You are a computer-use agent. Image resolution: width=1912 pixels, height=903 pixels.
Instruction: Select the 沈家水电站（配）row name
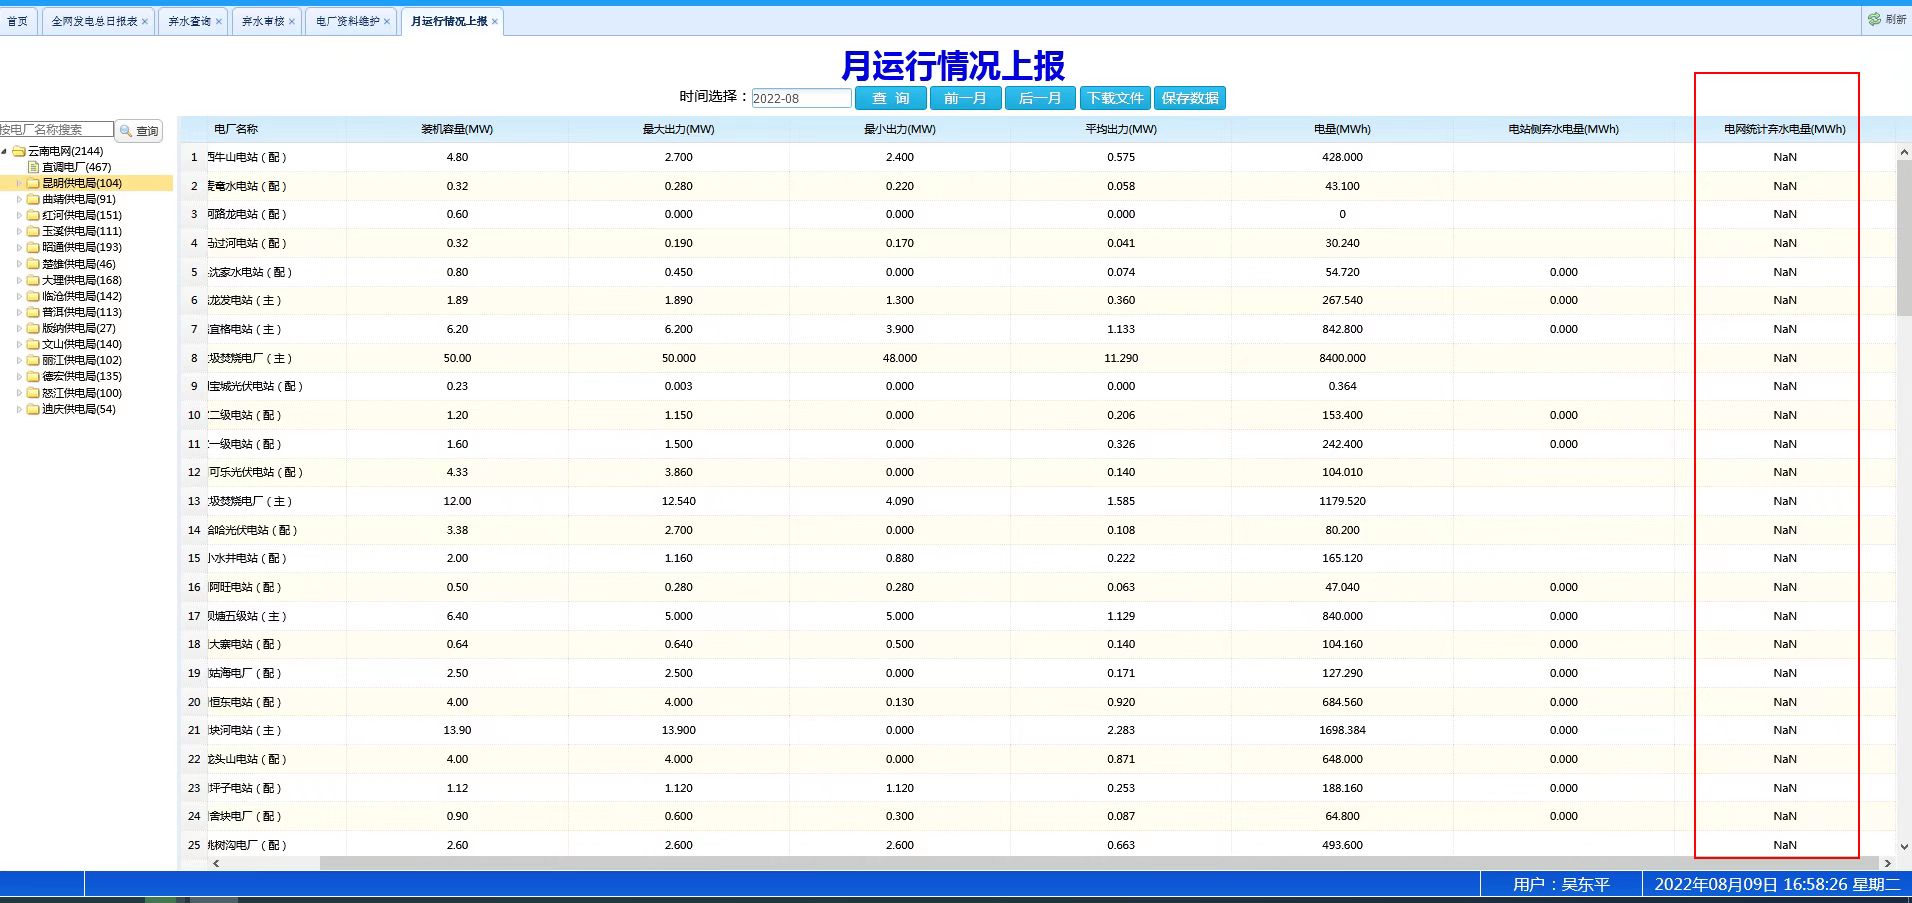[250, 272]
